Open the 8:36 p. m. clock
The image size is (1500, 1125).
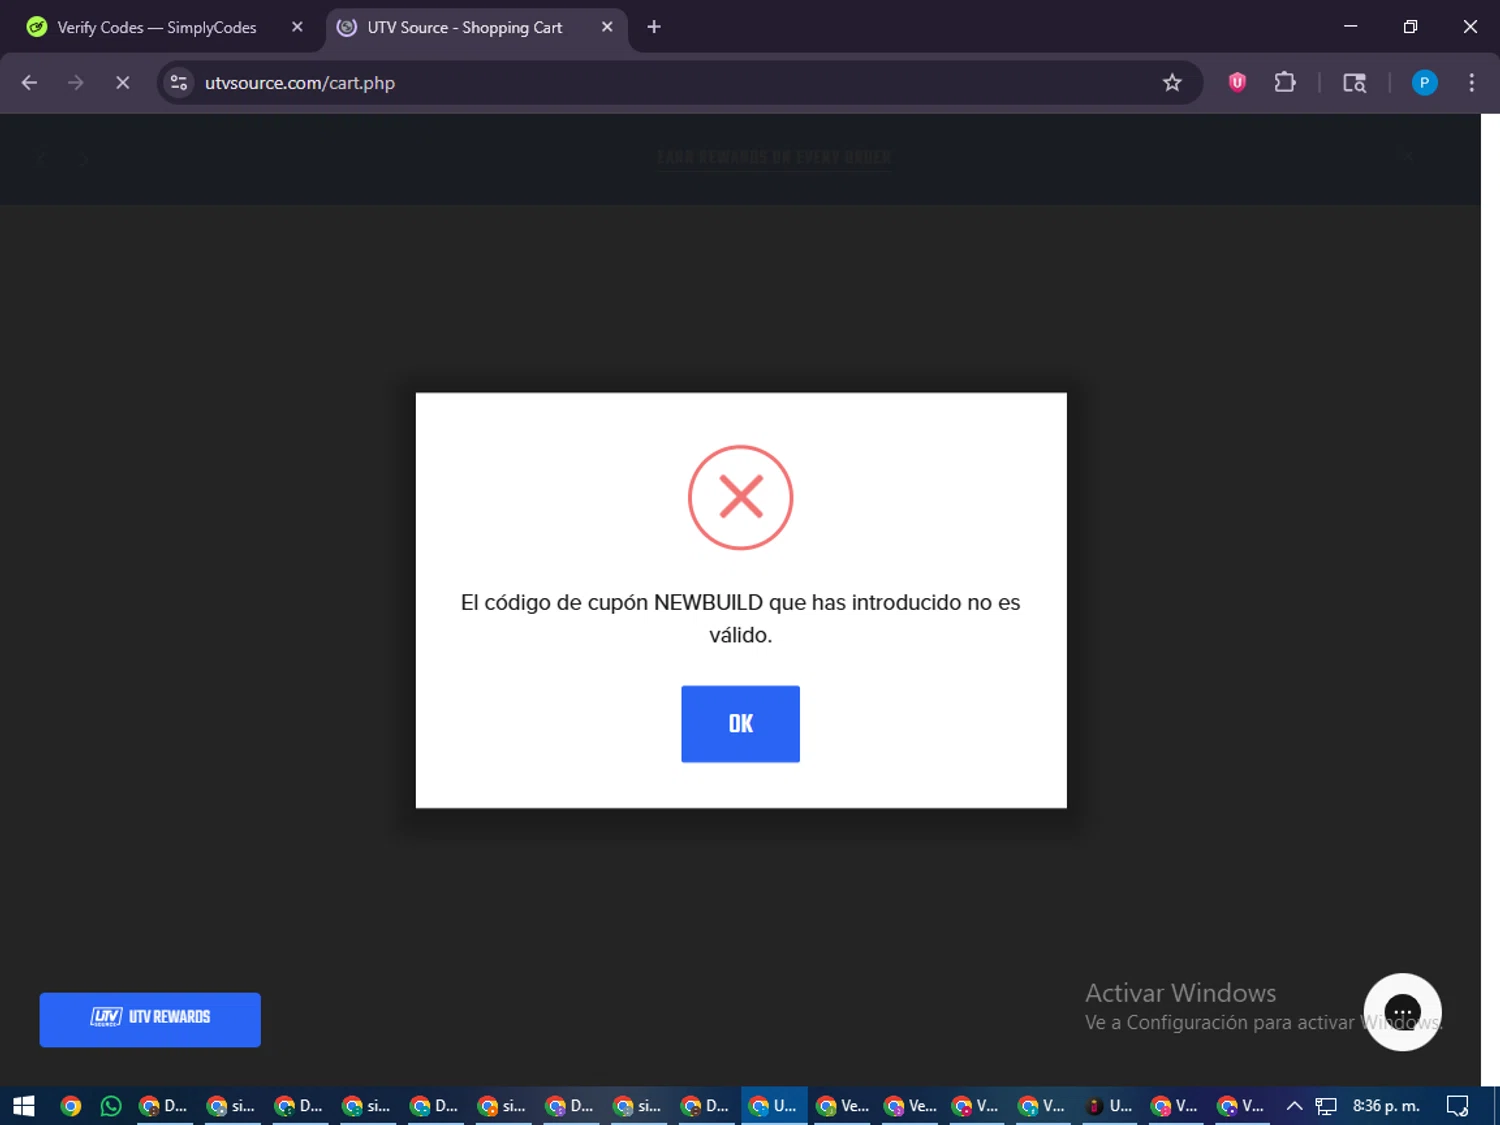pos(1386,1106)
